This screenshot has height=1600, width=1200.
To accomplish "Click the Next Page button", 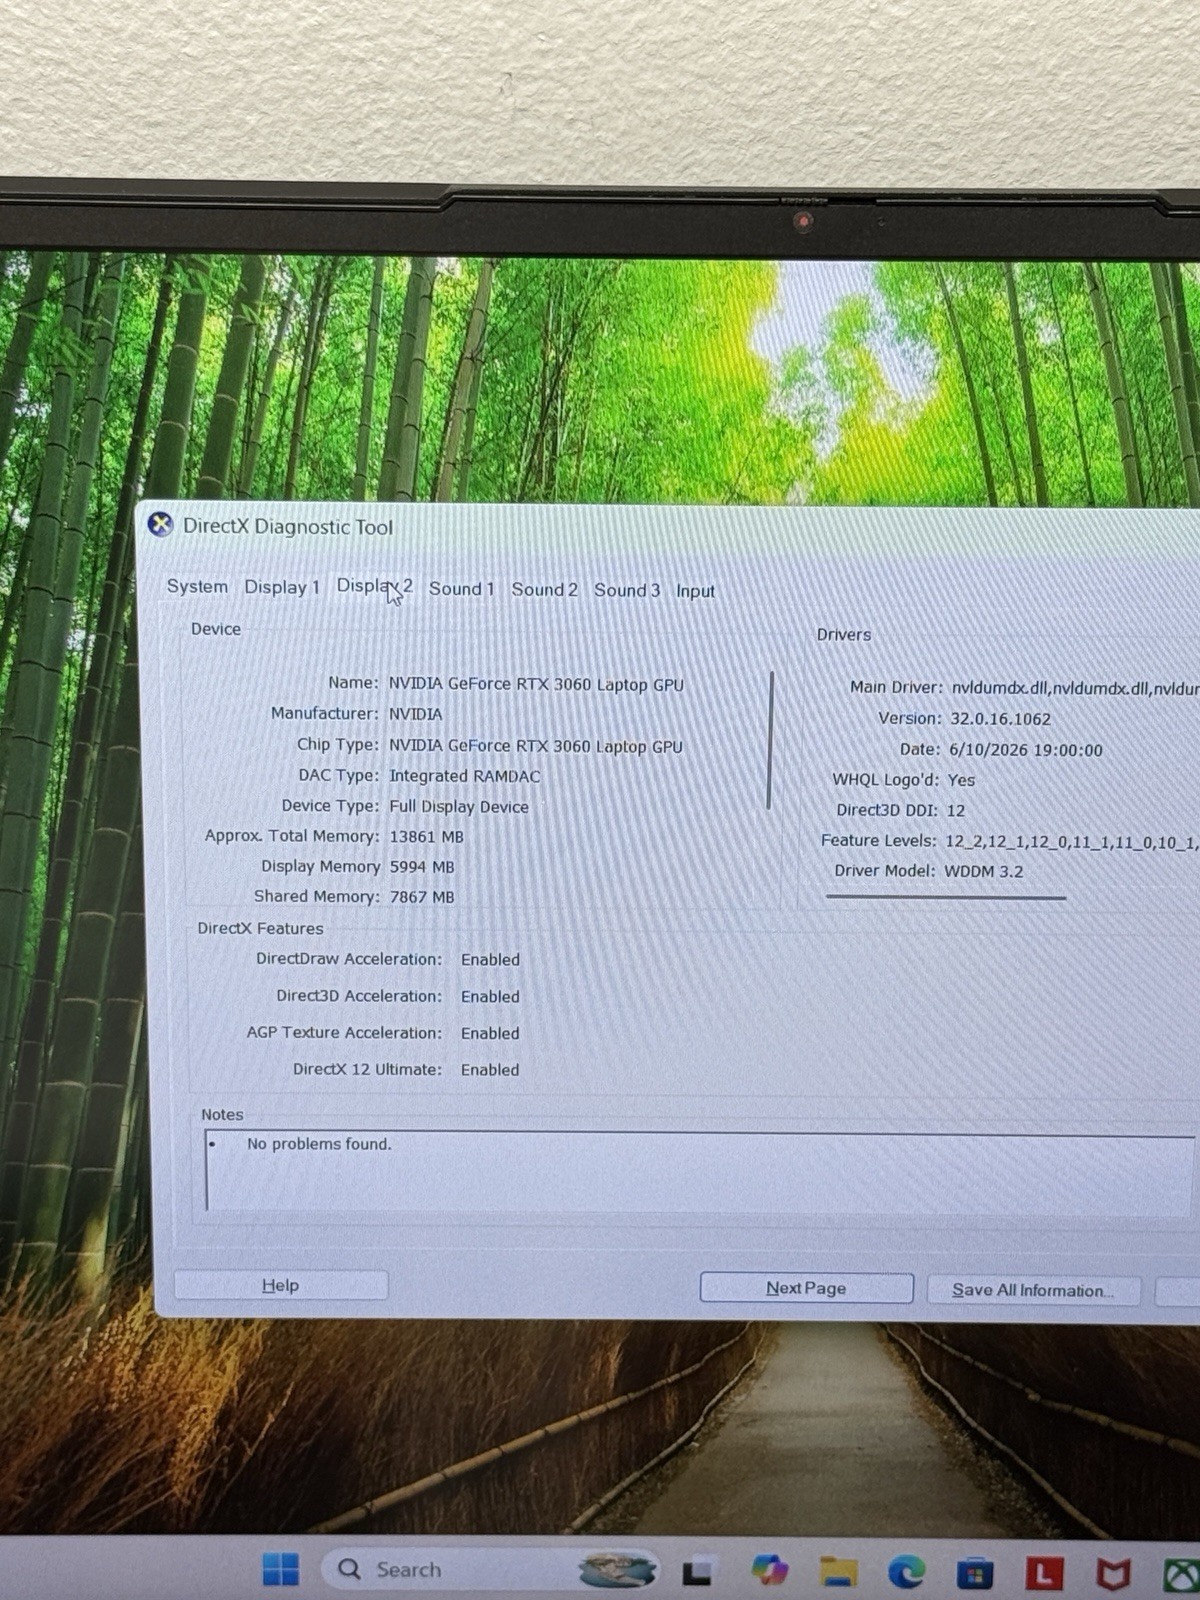I will click(806, 1288).
